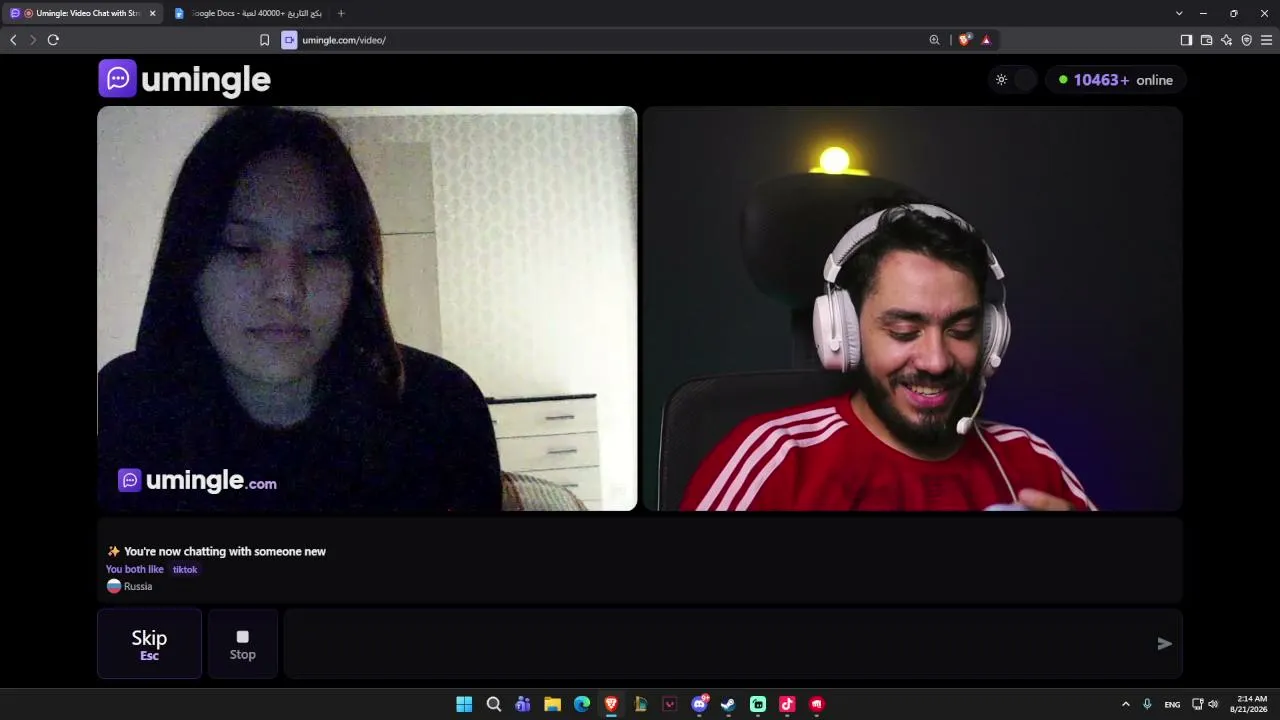The height and width of the screenshot is (720, 1280).
Task: Open TikTok from the taskbar
Action: click(x=787, y=704)
